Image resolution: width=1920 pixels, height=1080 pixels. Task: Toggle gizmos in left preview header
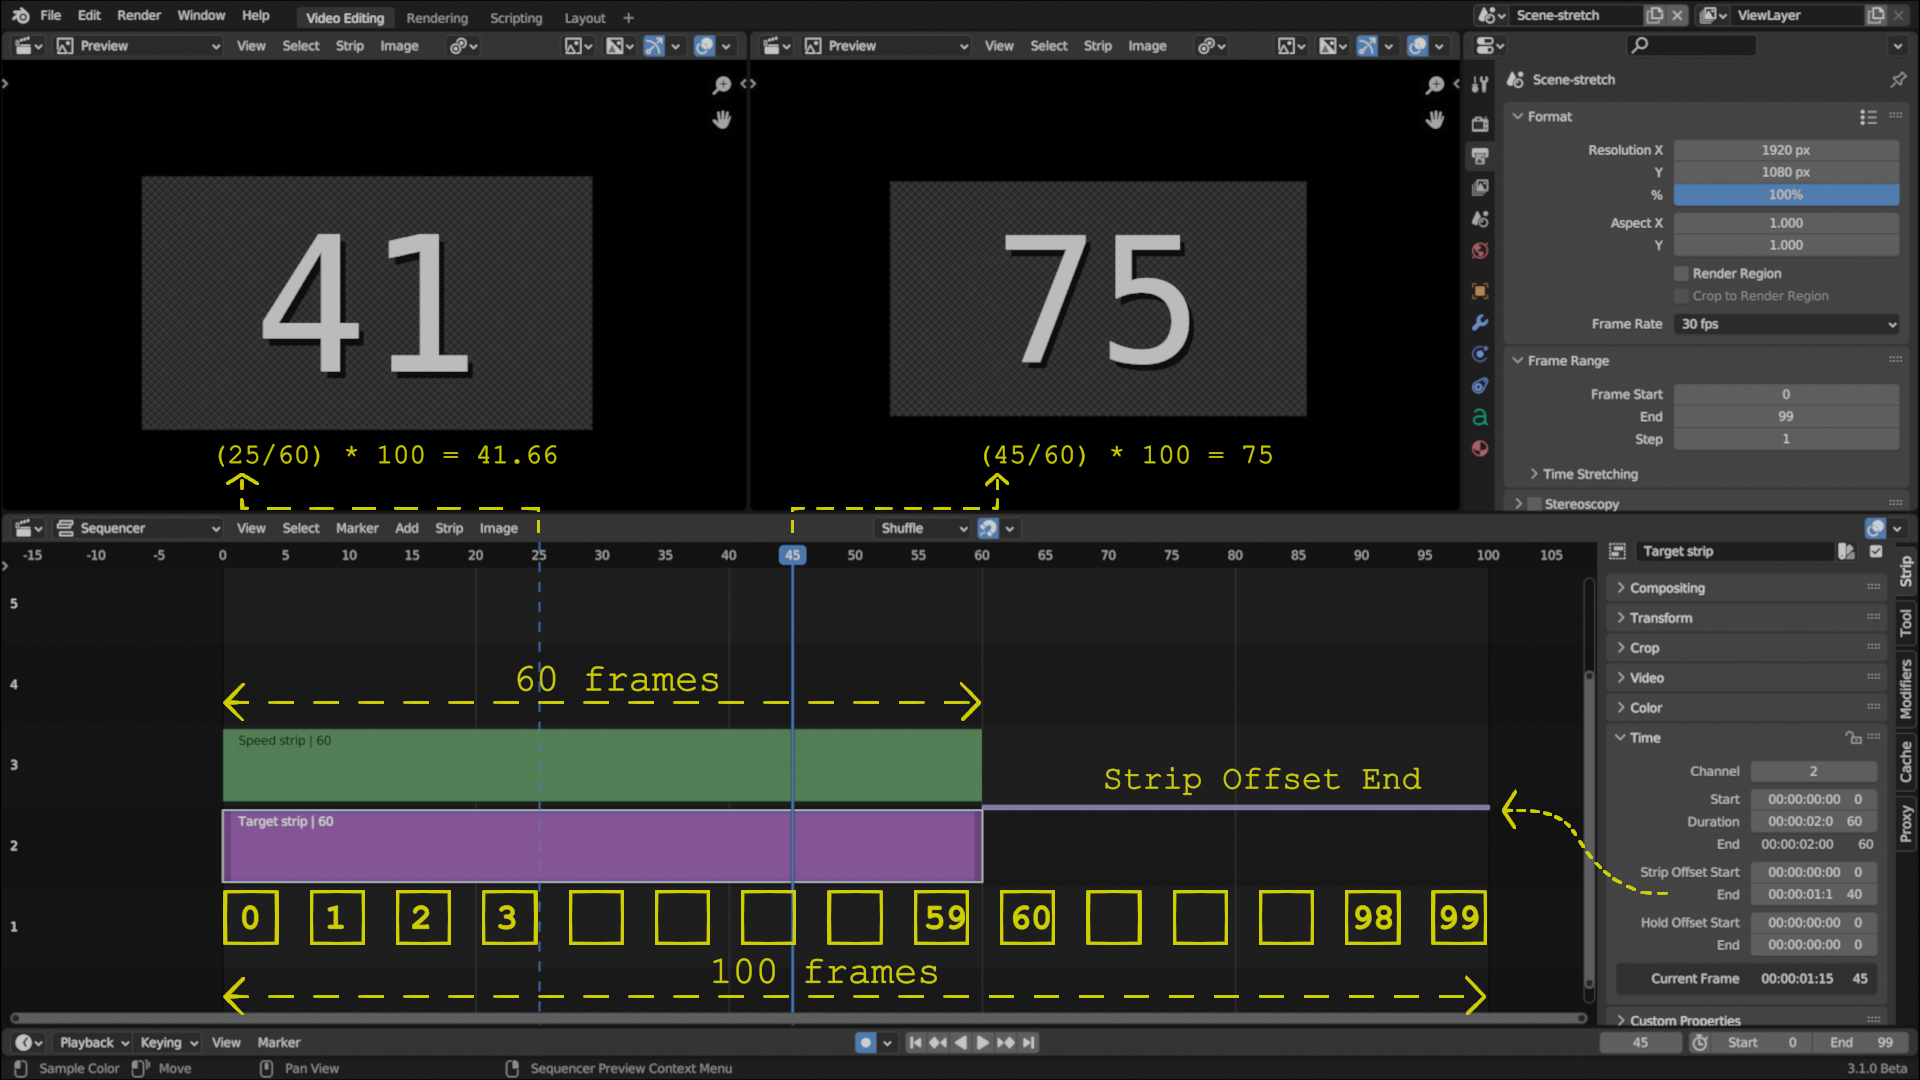tap(654, 46)
